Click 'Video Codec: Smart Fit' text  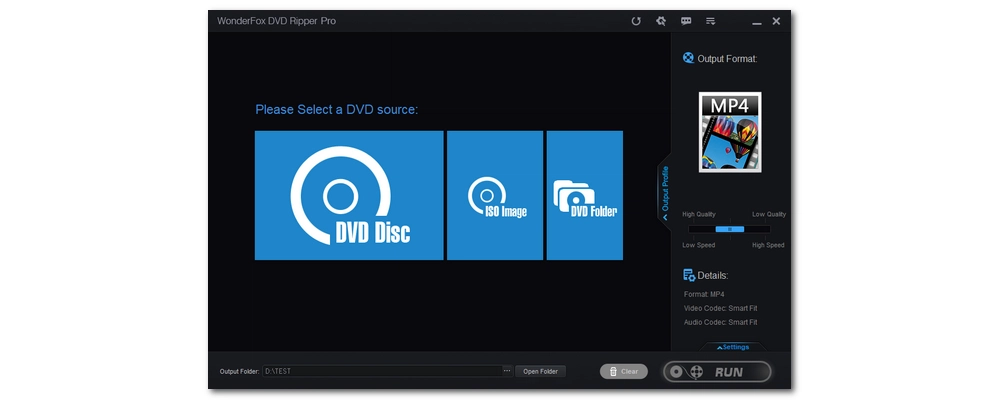pos(721,309)
